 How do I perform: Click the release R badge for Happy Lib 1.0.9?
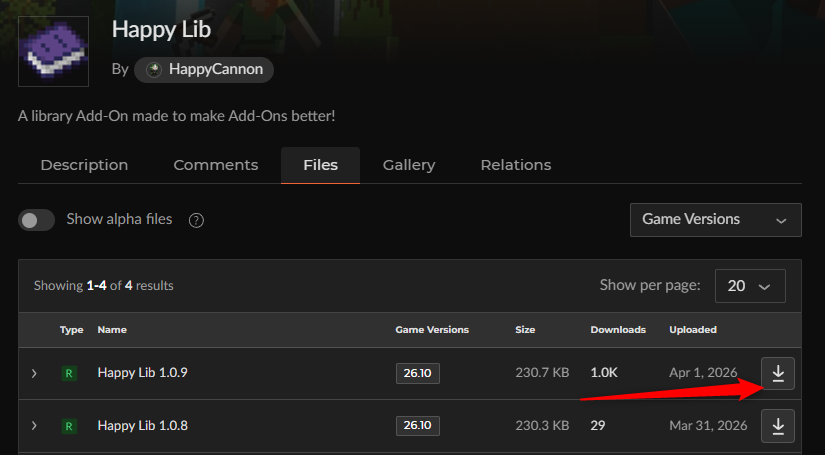coord(69,373)
